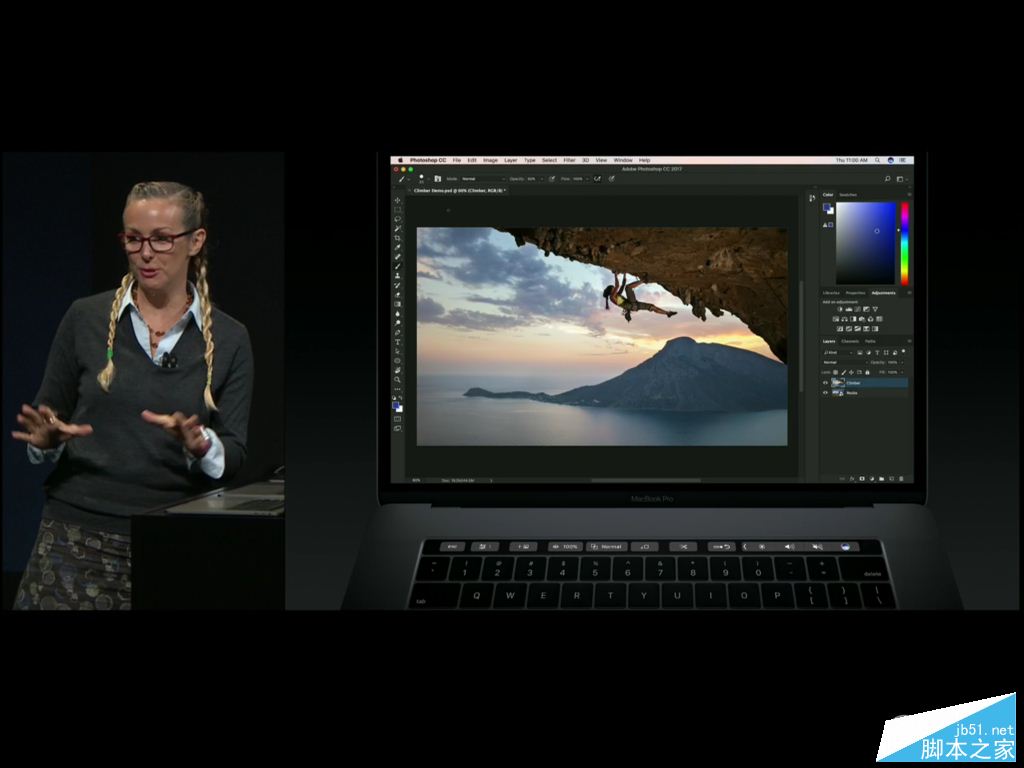The image size is (1024, 768).
Task: Open the layer filter Kind dropdown
Action: [838, 353]
